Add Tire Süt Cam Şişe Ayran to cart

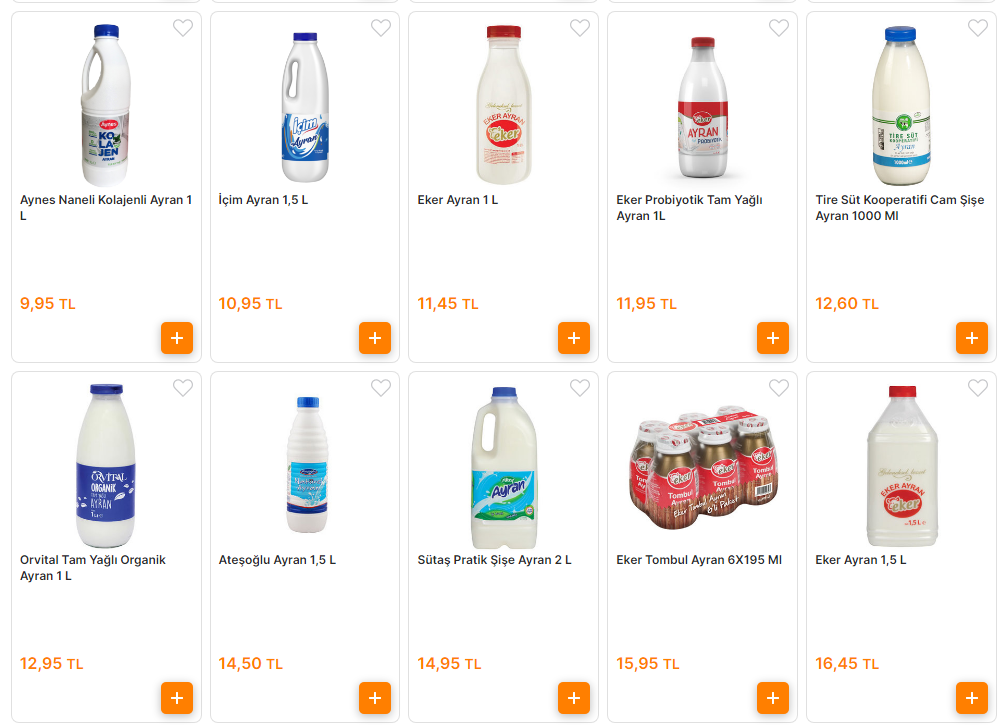click(971, 338)
